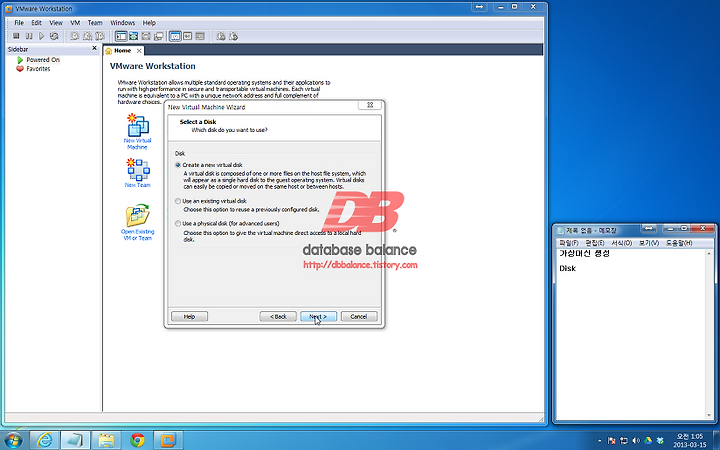720x450 pixels.
Task: Click the Power Off stop icon in toolbar
Action: tap(16, 36)
